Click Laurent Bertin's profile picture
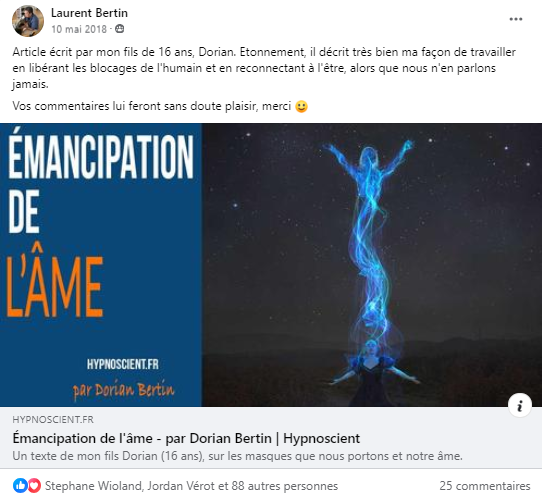The image size is (542, 497). tap(28, 21)
